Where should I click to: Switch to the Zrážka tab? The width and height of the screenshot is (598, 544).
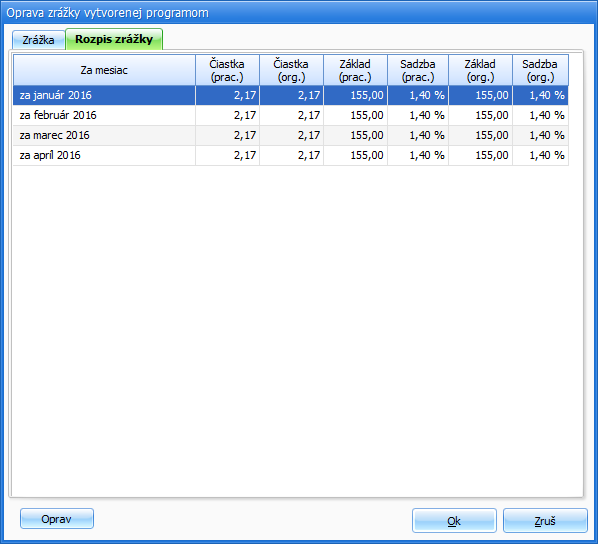[x=39, y=40]
